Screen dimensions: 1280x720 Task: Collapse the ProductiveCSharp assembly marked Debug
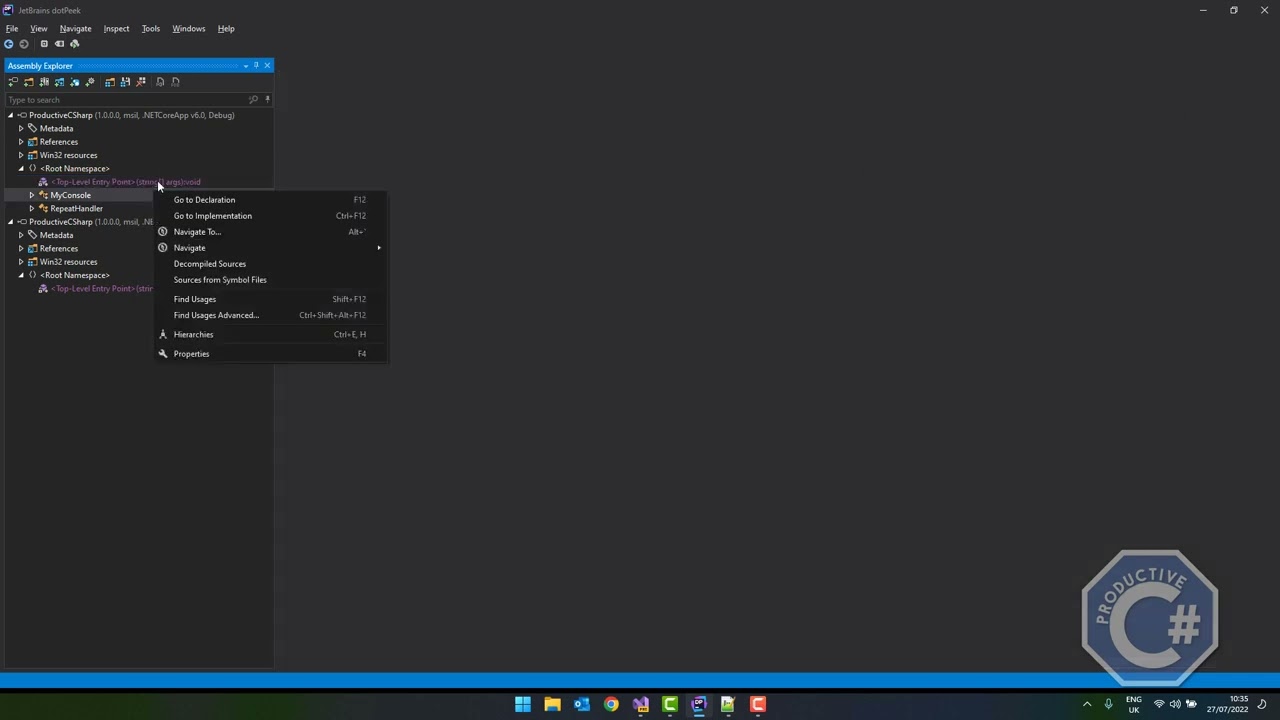pos(10,115)
